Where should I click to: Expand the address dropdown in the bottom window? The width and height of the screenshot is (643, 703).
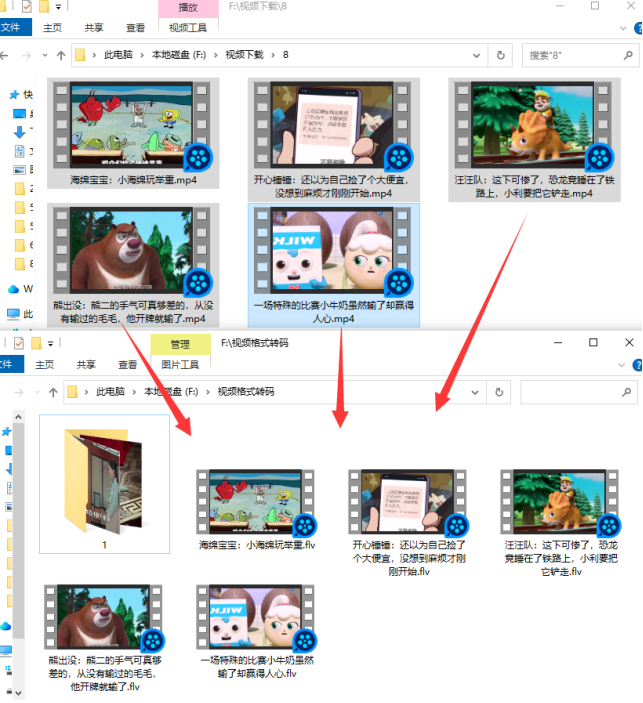(475, 392)
